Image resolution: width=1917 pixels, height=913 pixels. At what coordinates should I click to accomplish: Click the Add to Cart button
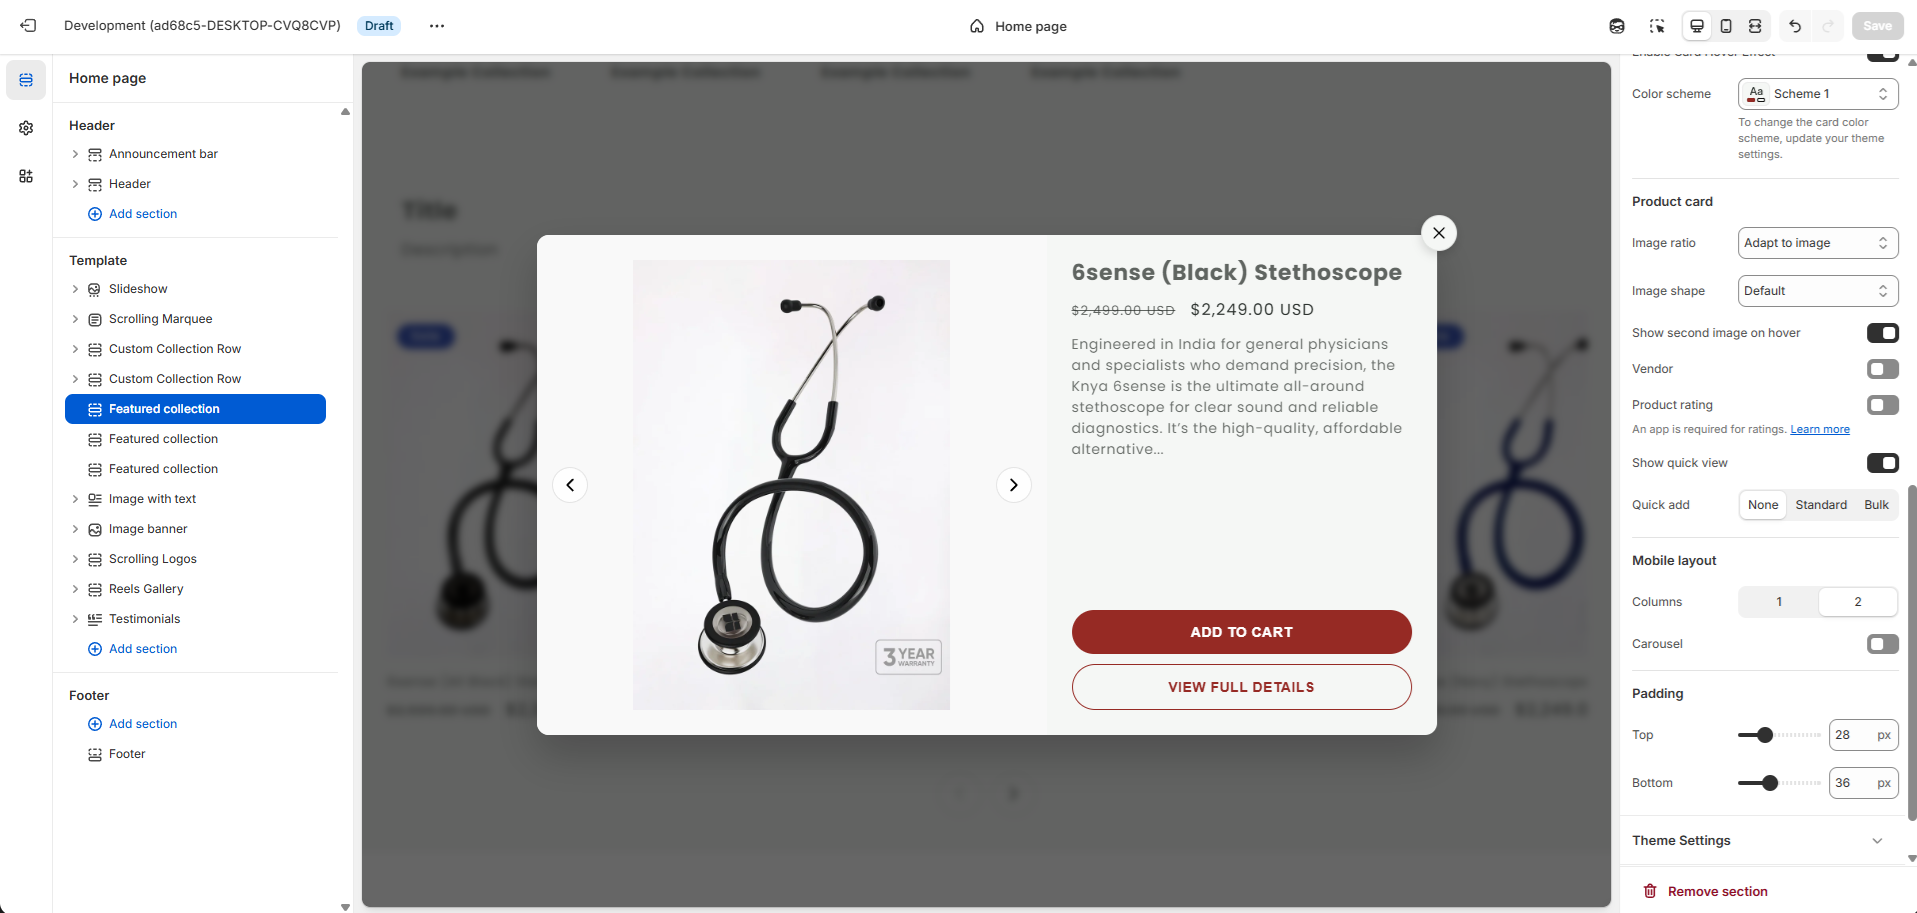pos(1241,632)
